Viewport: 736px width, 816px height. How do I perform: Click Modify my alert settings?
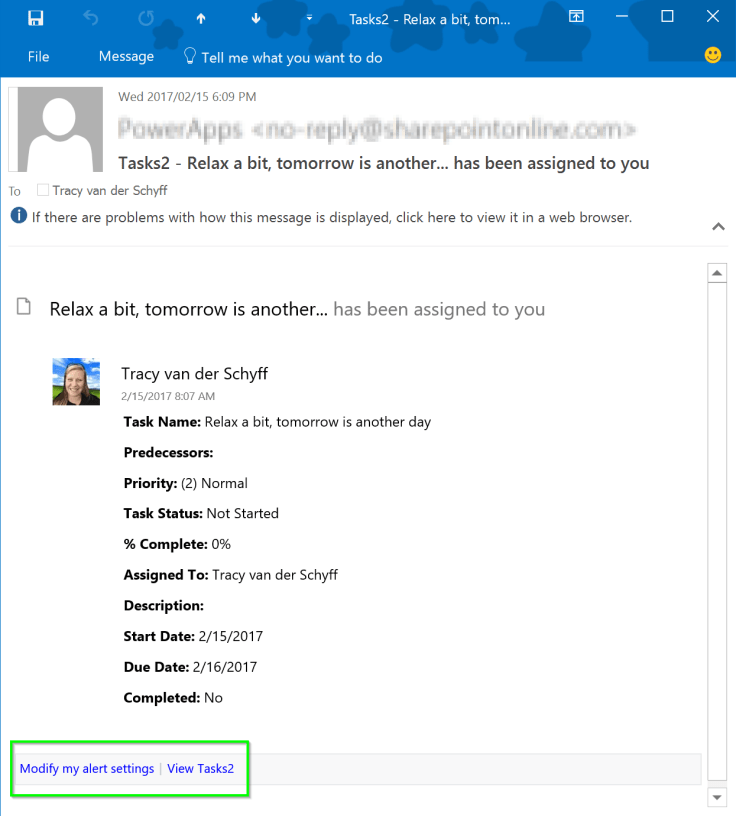pos(86,768)
